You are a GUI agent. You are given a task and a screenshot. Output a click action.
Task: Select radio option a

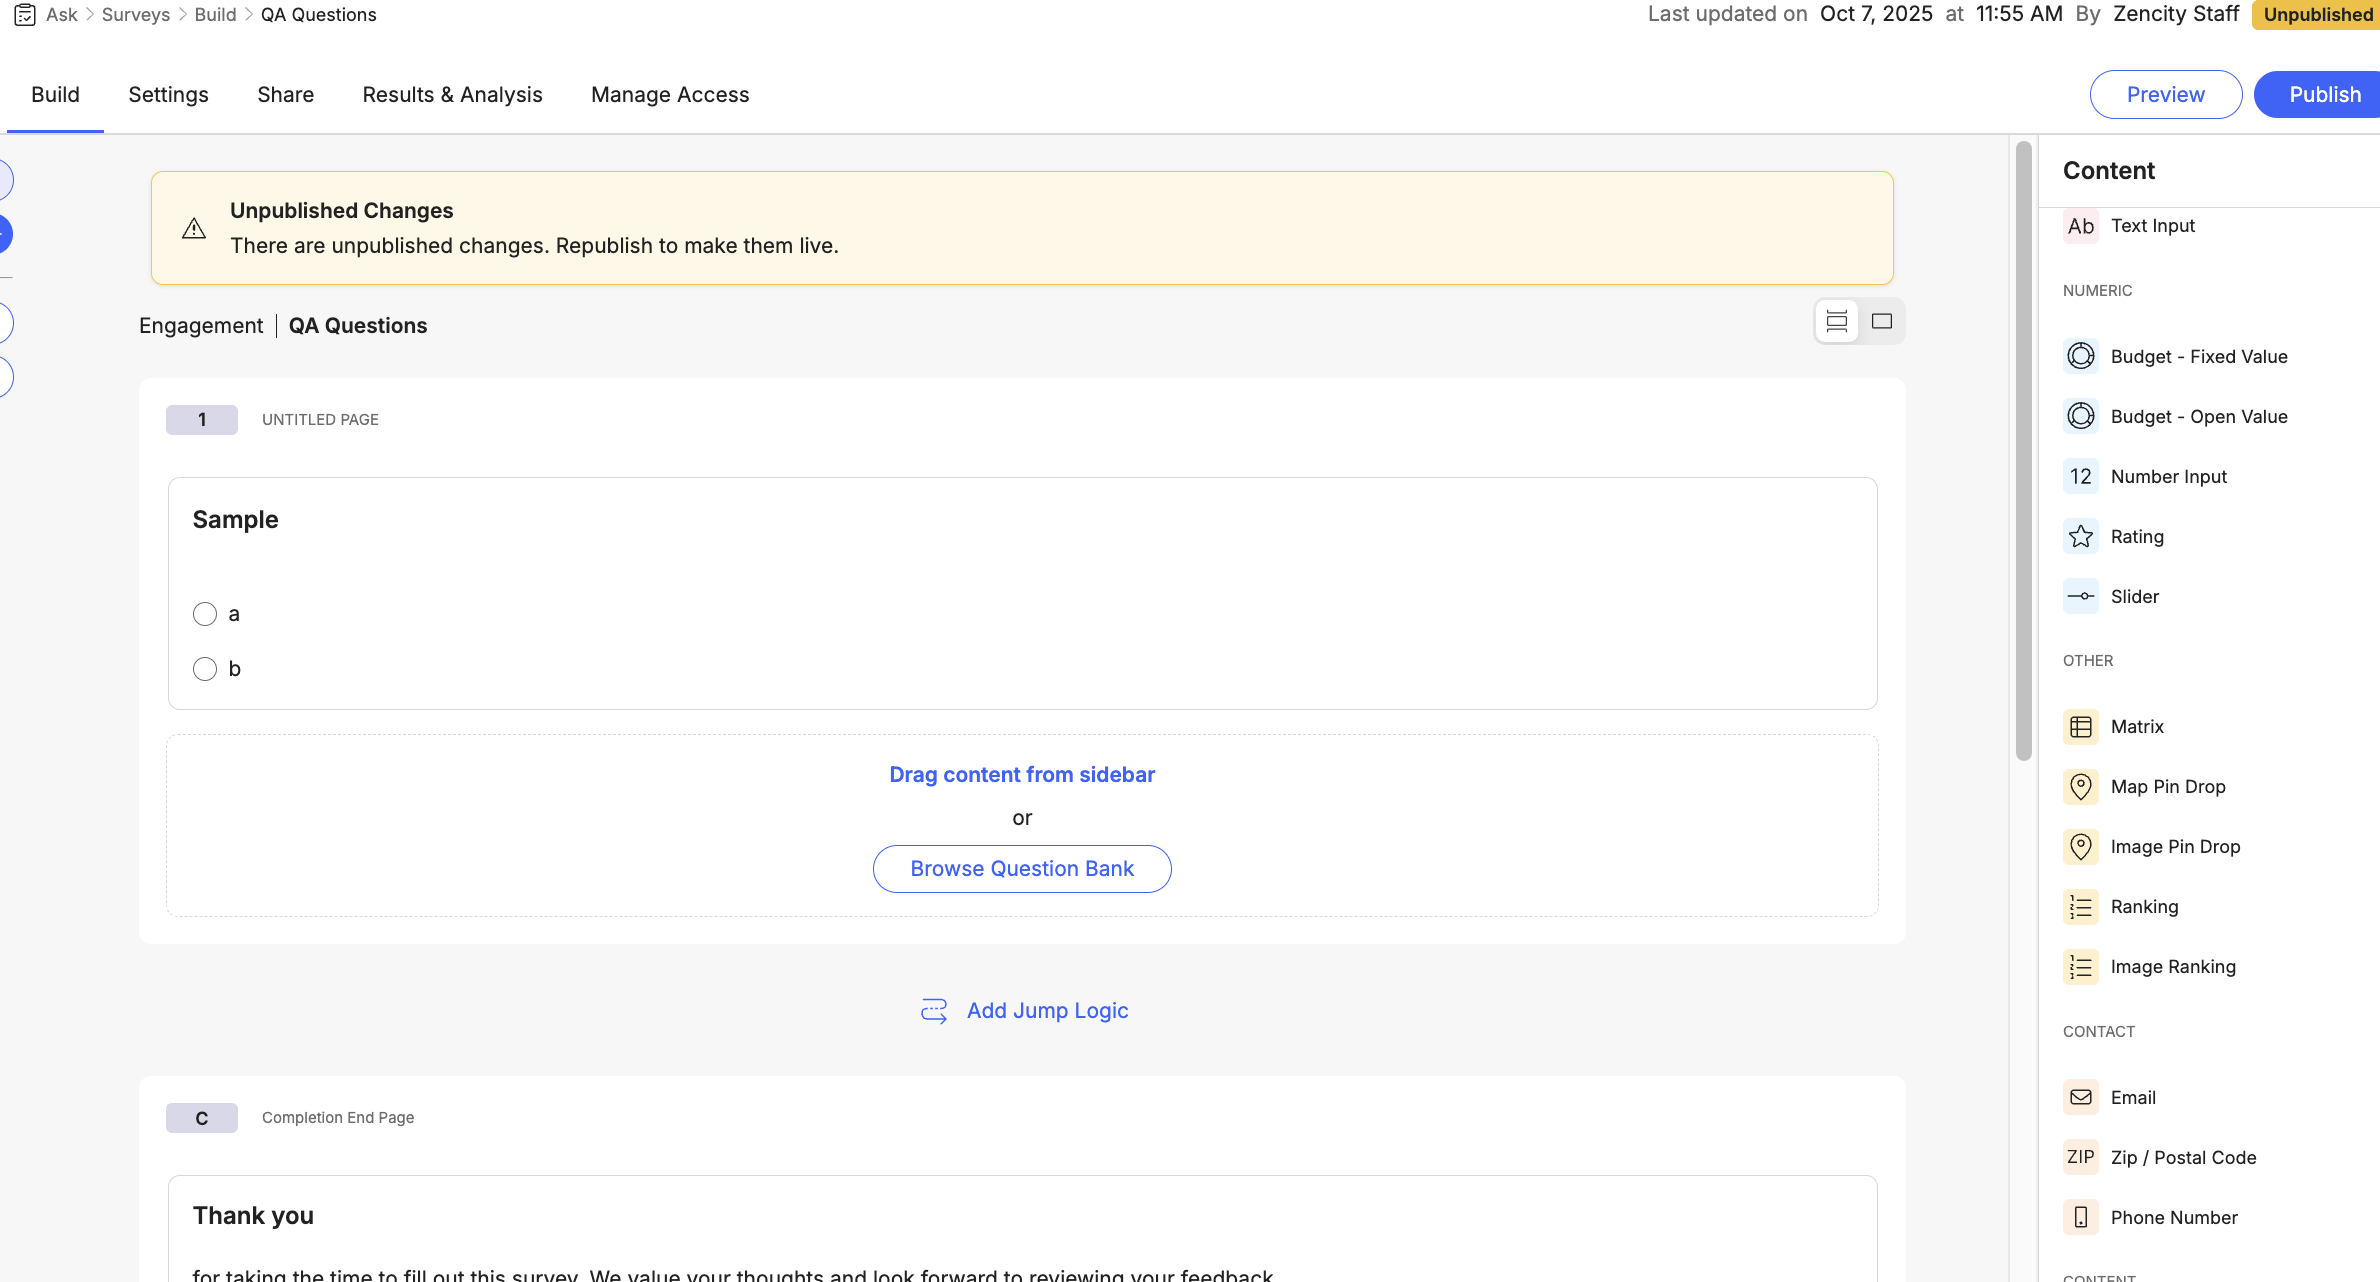205,614
